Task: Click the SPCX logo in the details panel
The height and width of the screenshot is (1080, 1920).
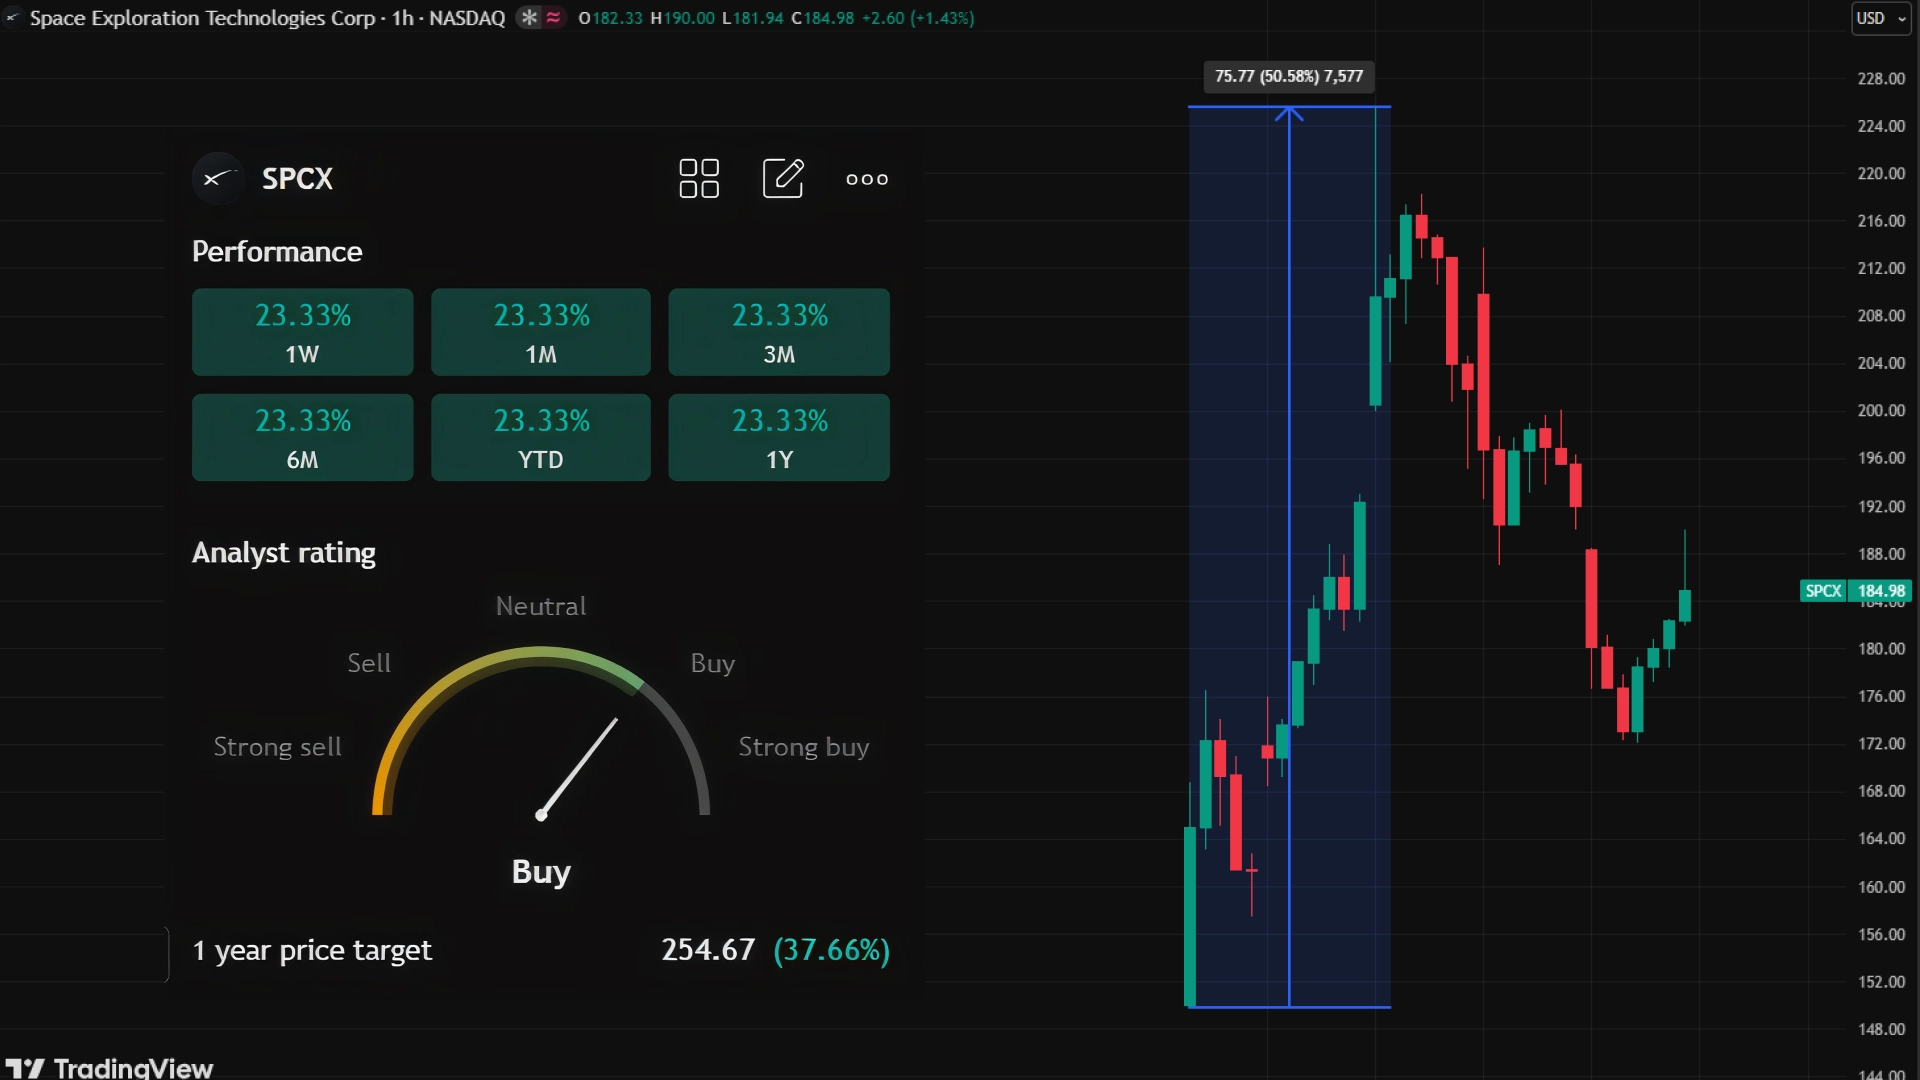Action: pos(217,179)
